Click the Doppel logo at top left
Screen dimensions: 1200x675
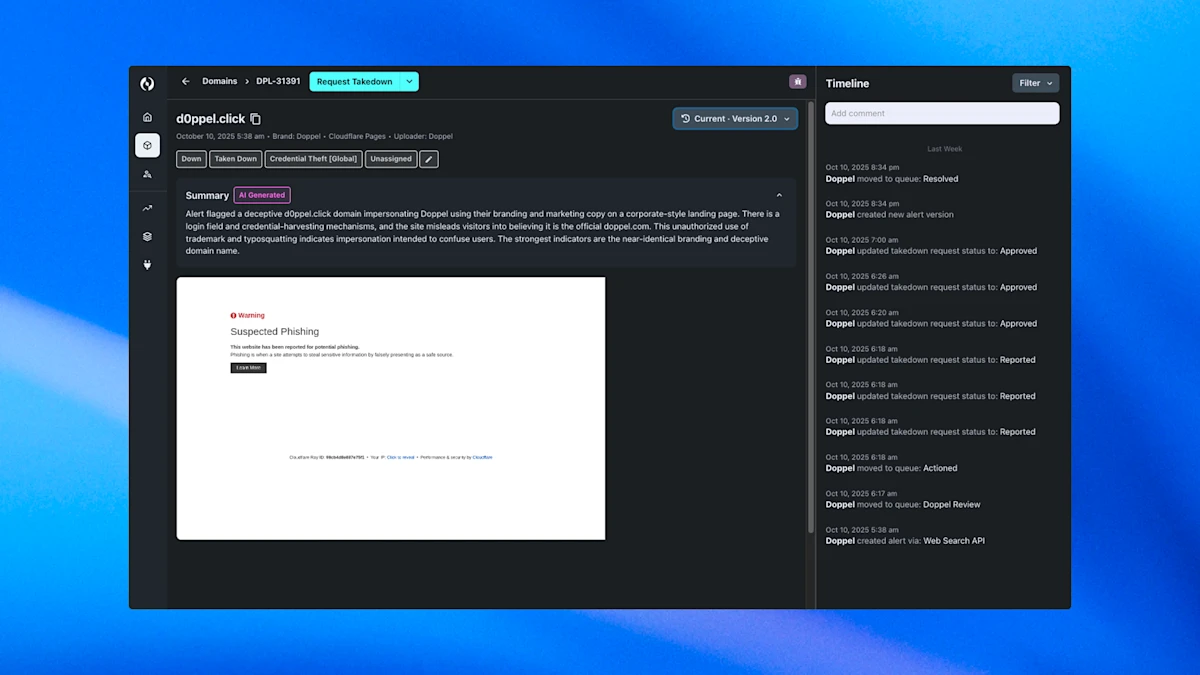coord(147,84)
